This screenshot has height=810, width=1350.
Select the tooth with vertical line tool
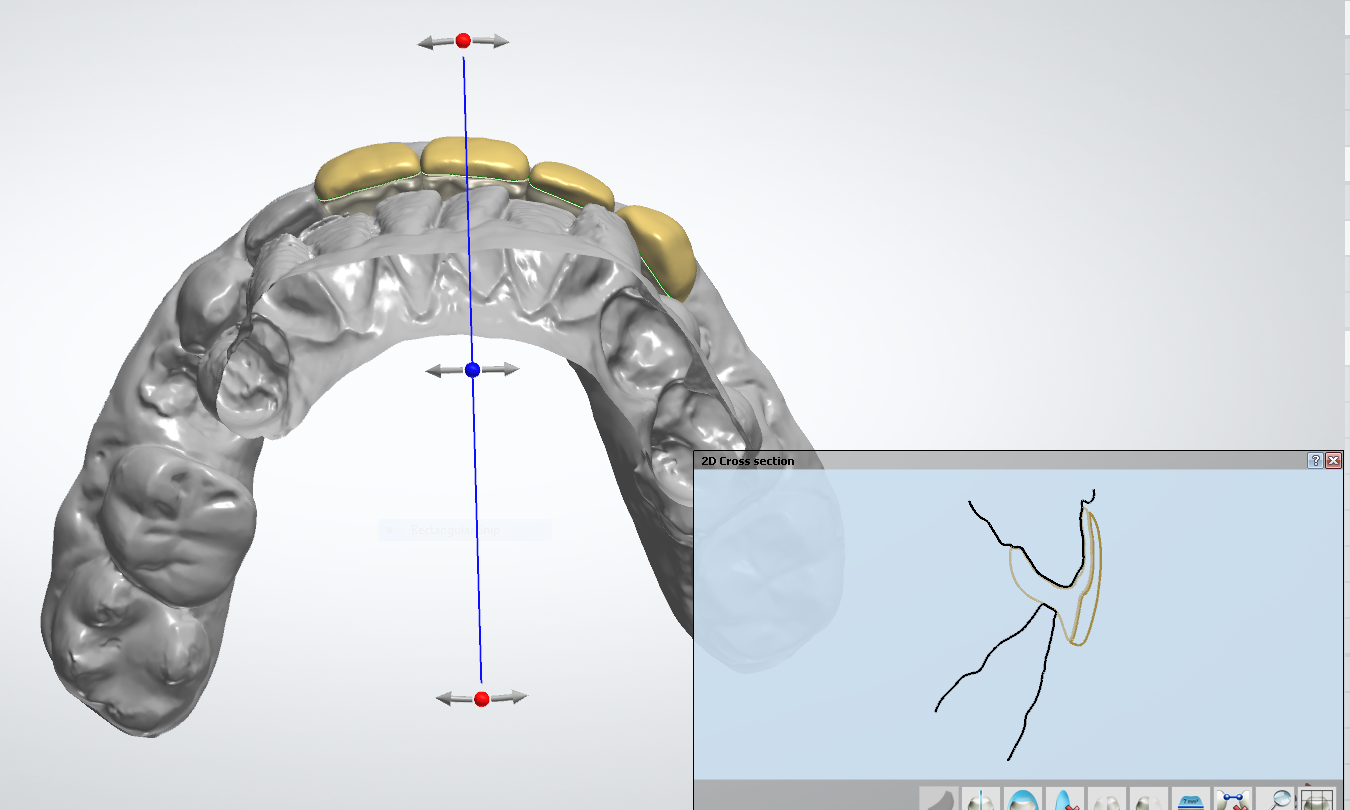coord(981,798)
